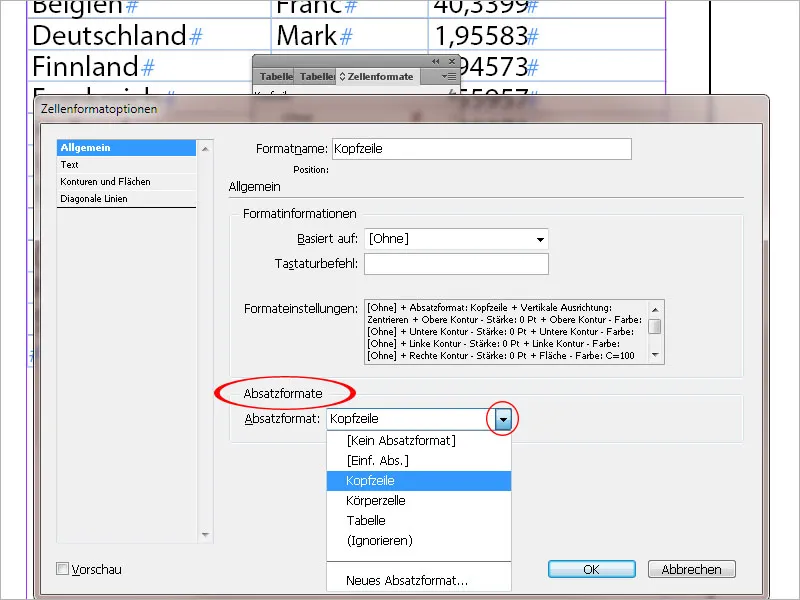Collapse the panel group using the double-arrow icon
Screen dimensions: 800x600
point(434,62)
